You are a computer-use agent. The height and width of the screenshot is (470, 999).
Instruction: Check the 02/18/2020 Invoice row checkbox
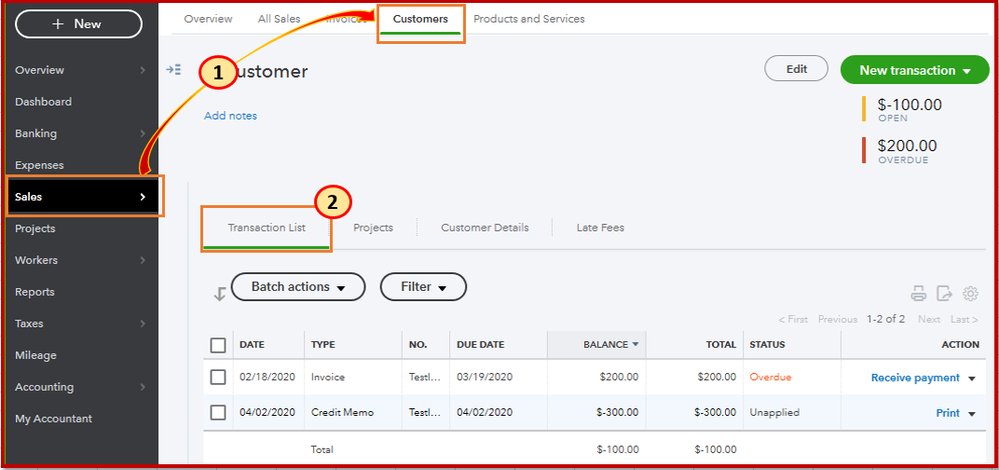[218, 377]
